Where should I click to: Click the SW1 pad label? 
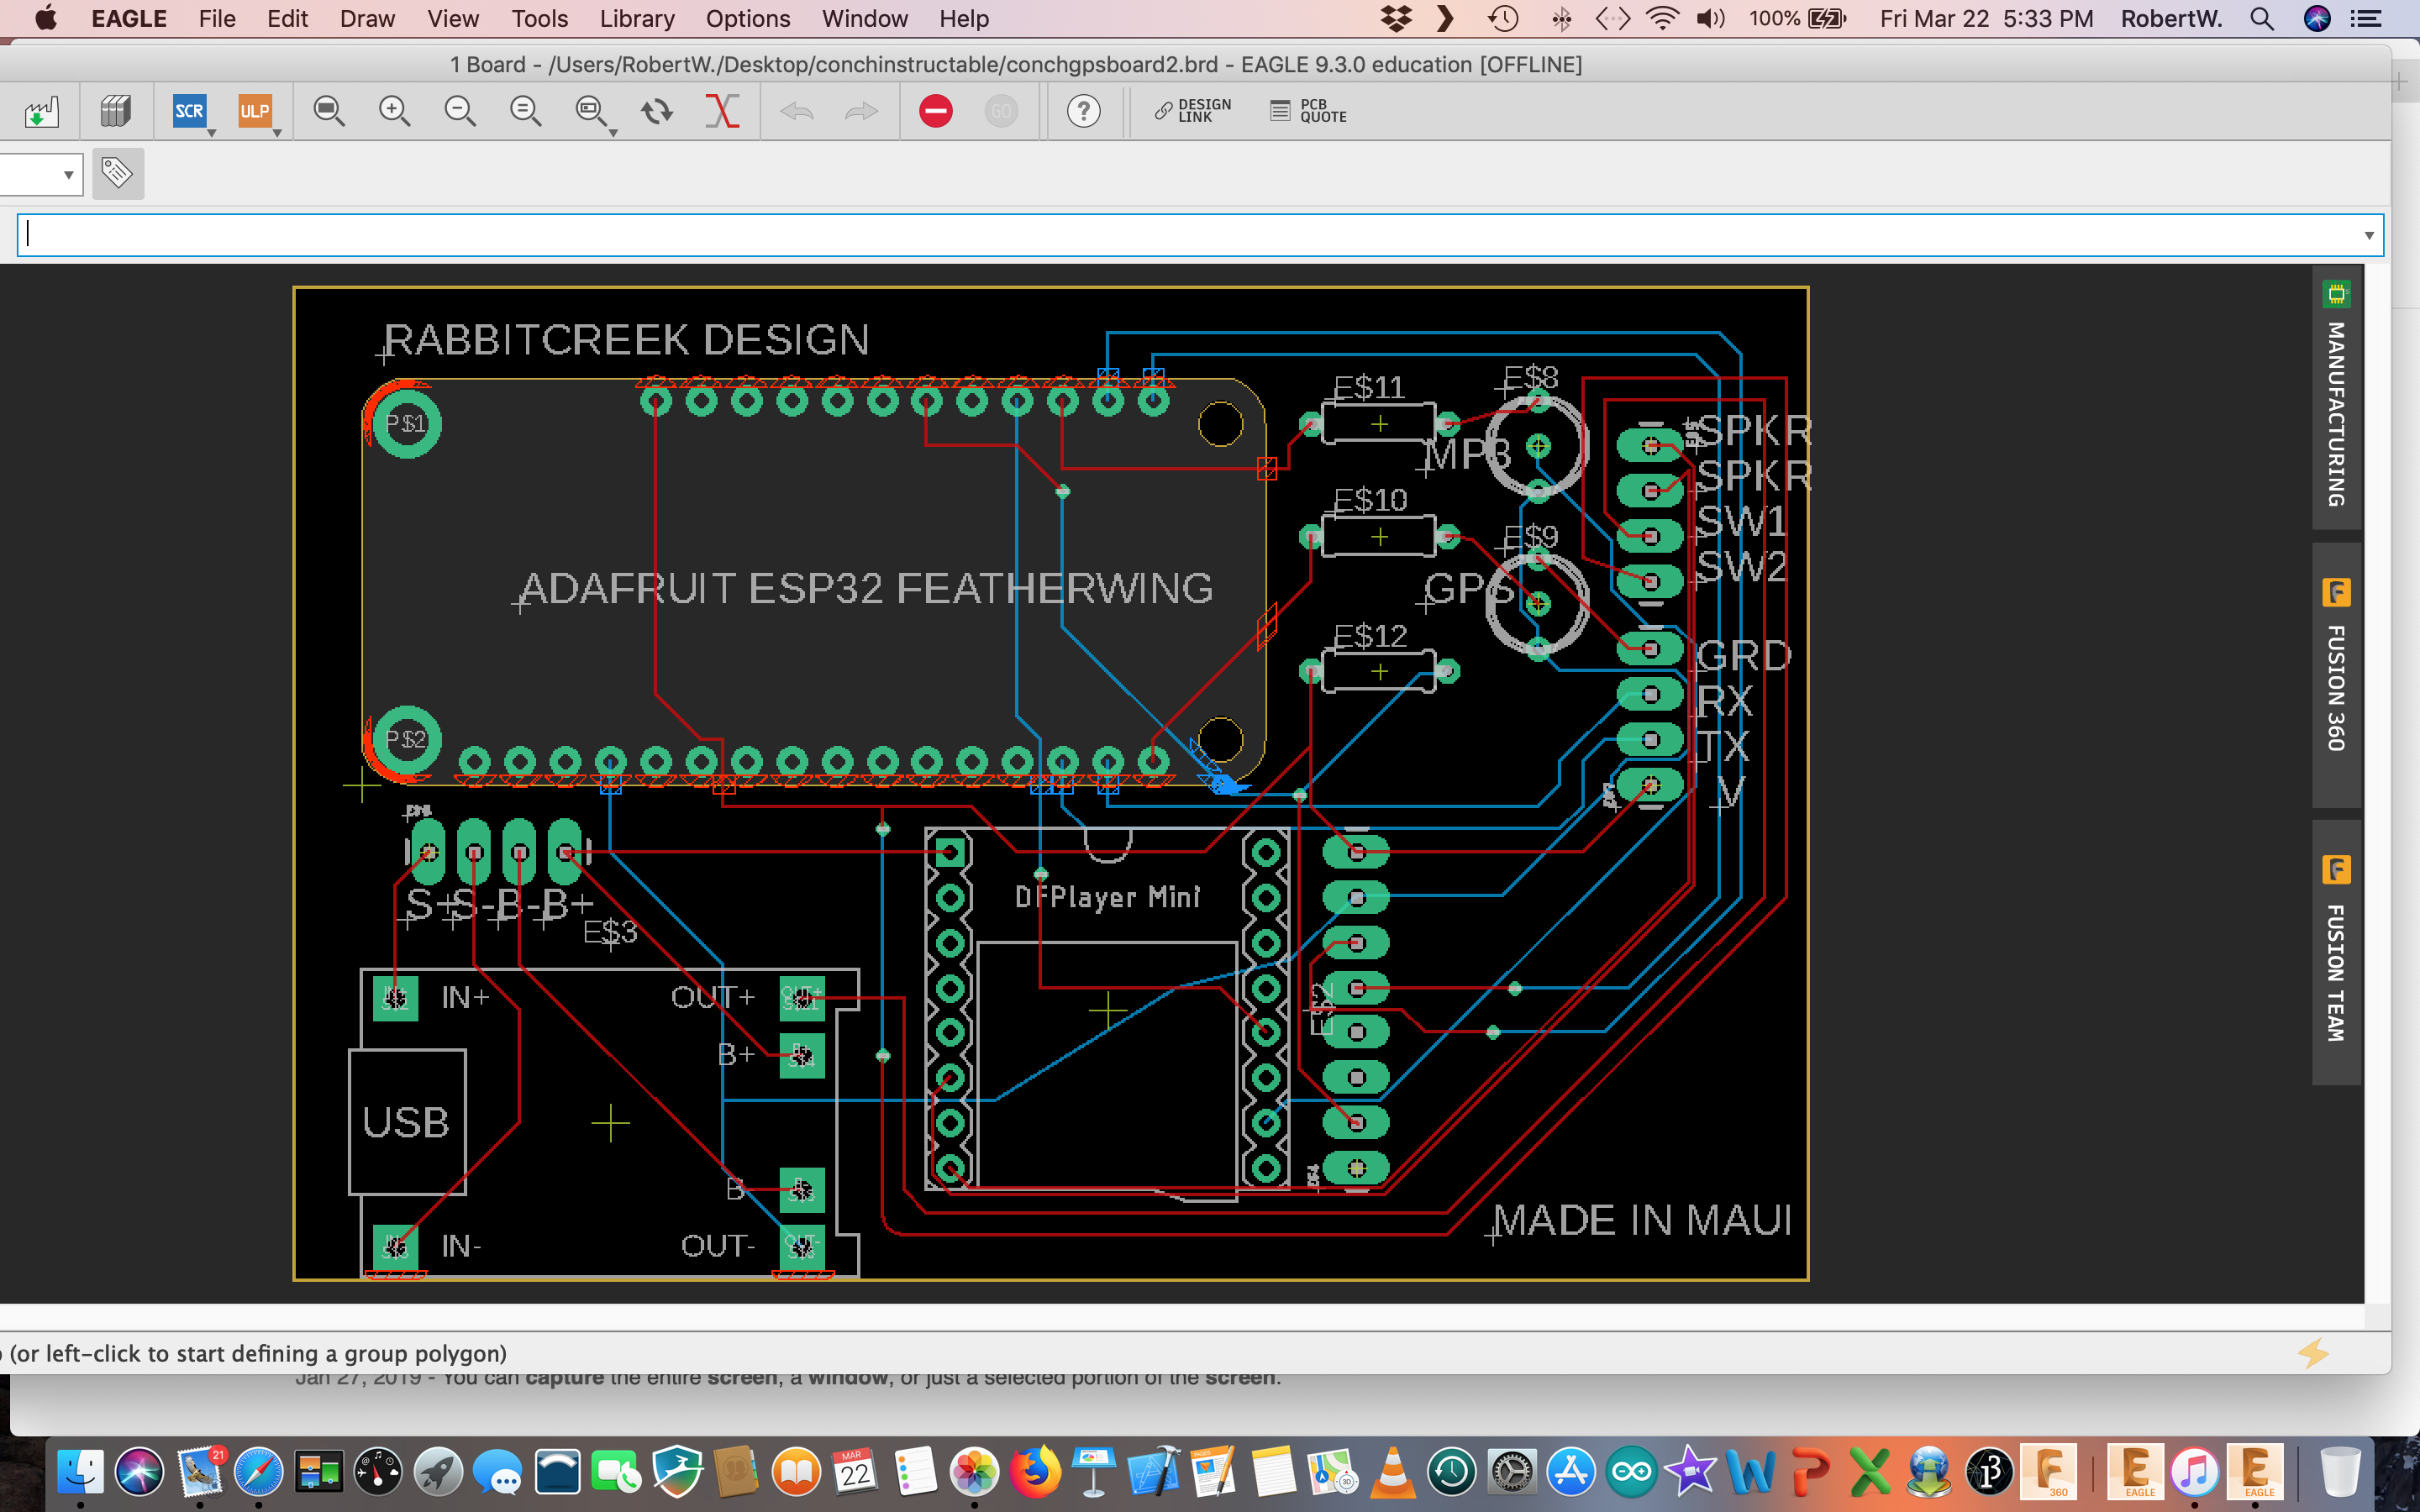click(x=1741, y=521)
